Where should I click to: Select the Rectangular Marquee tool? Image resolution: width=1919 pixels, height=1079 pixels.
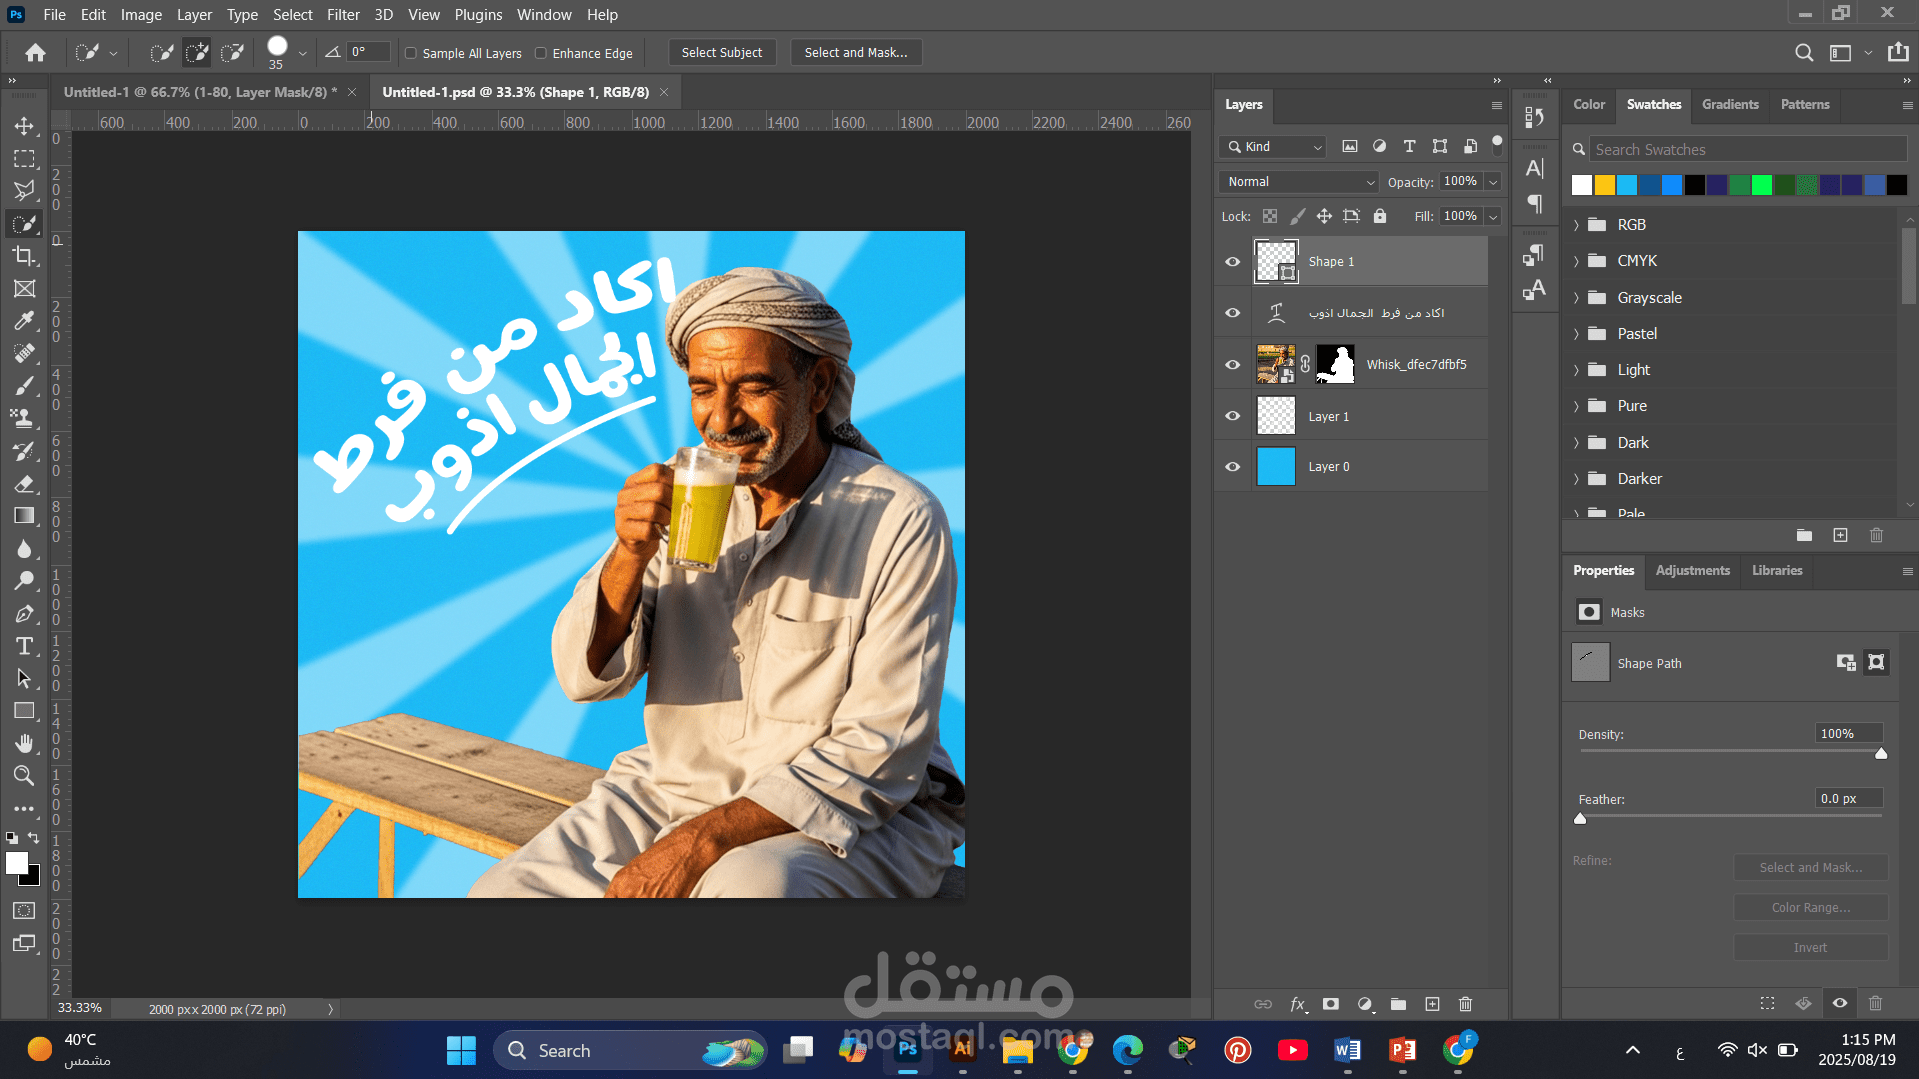pos(24,159)
